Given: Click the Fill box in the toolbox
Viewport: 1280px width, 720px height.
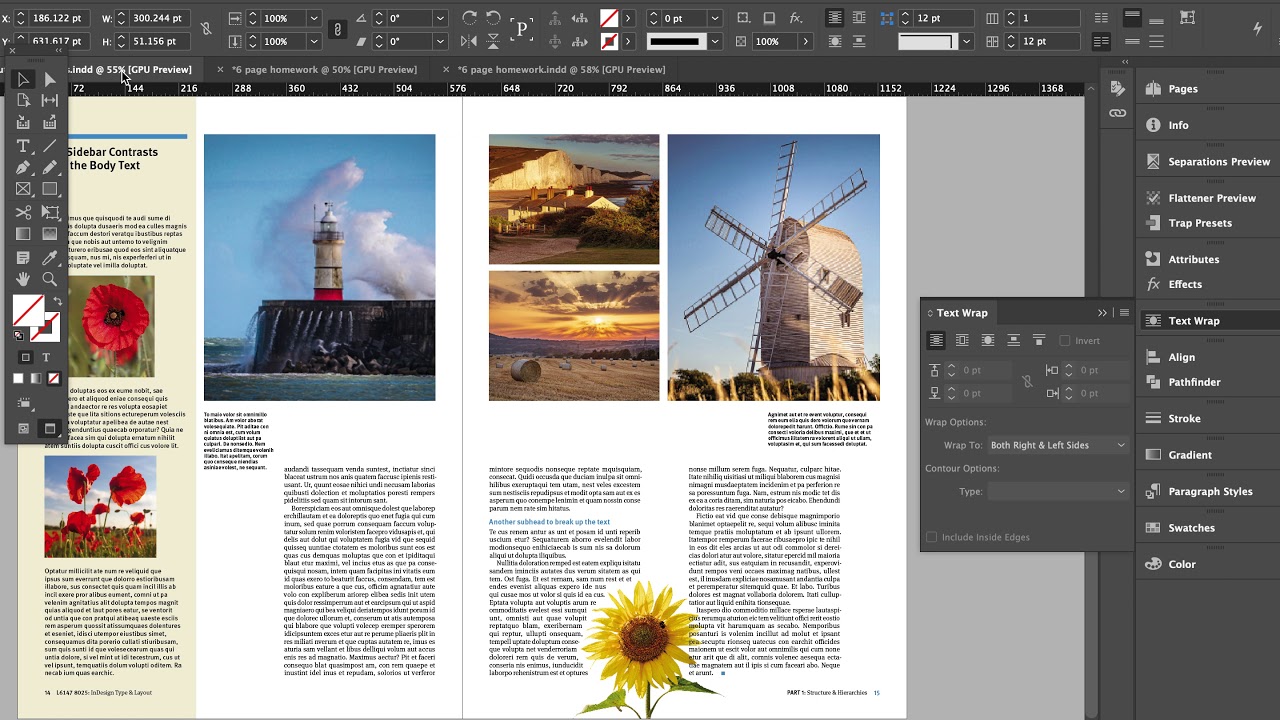Looking at the screenshot, I should 28,310.
